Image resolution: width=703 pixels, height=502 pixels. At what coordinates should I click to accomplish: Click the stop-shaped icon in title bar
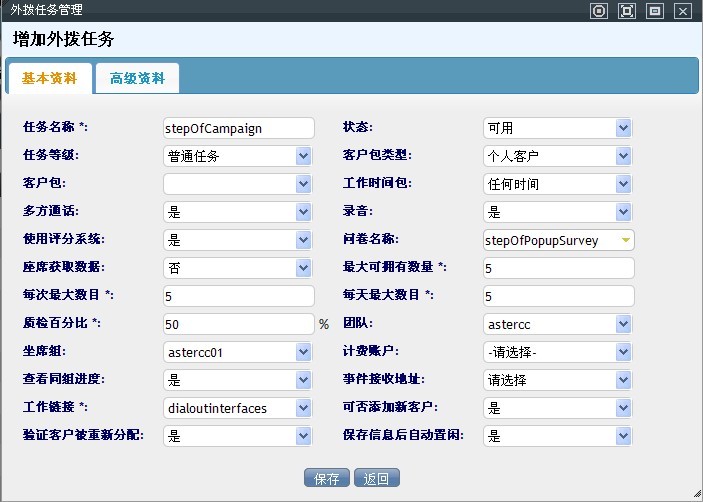click(599, 11)
